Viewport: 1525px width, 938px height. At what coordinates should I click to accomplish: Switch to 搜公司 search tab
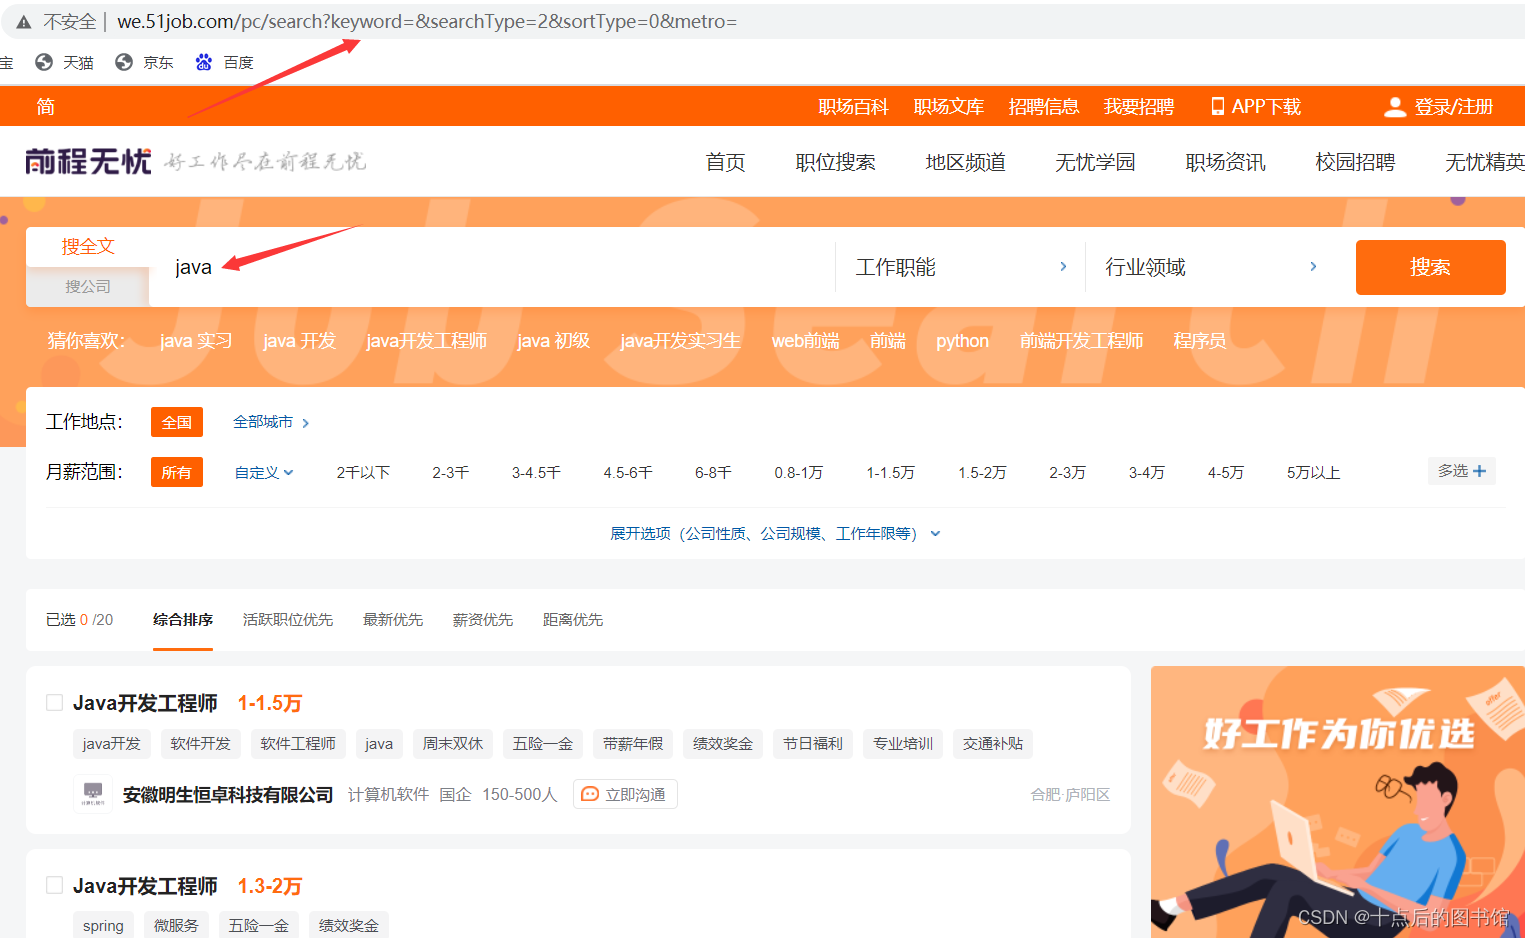click(88, 286)
